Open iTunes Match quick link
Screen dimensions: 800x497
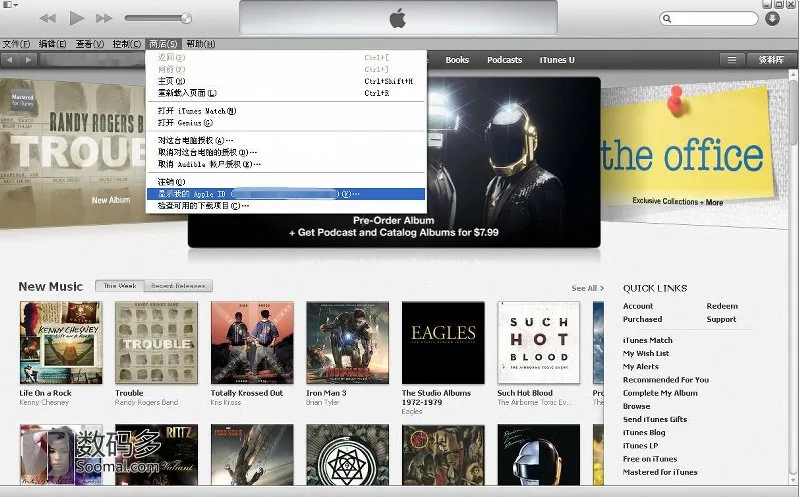pyautogui.click(x=647, y=340)
